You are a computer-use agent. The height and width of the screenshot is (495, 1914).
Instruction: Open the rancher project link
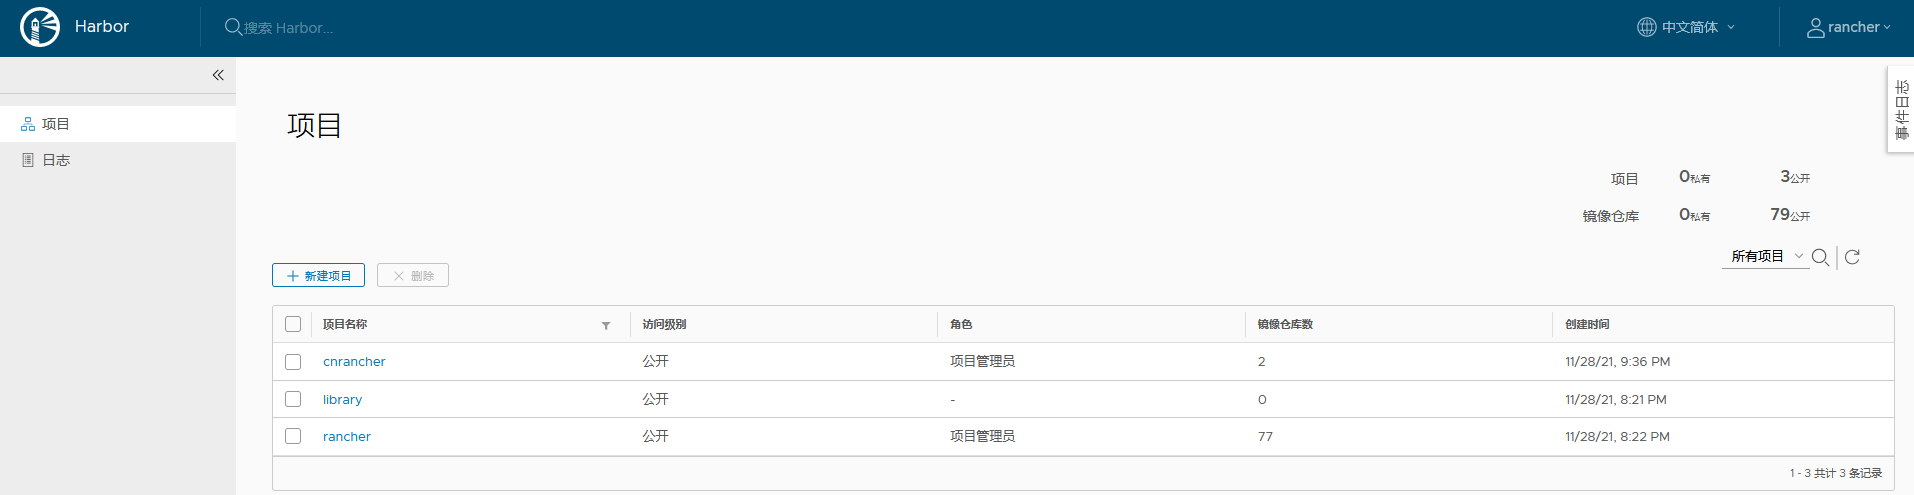tap(347, 437)
